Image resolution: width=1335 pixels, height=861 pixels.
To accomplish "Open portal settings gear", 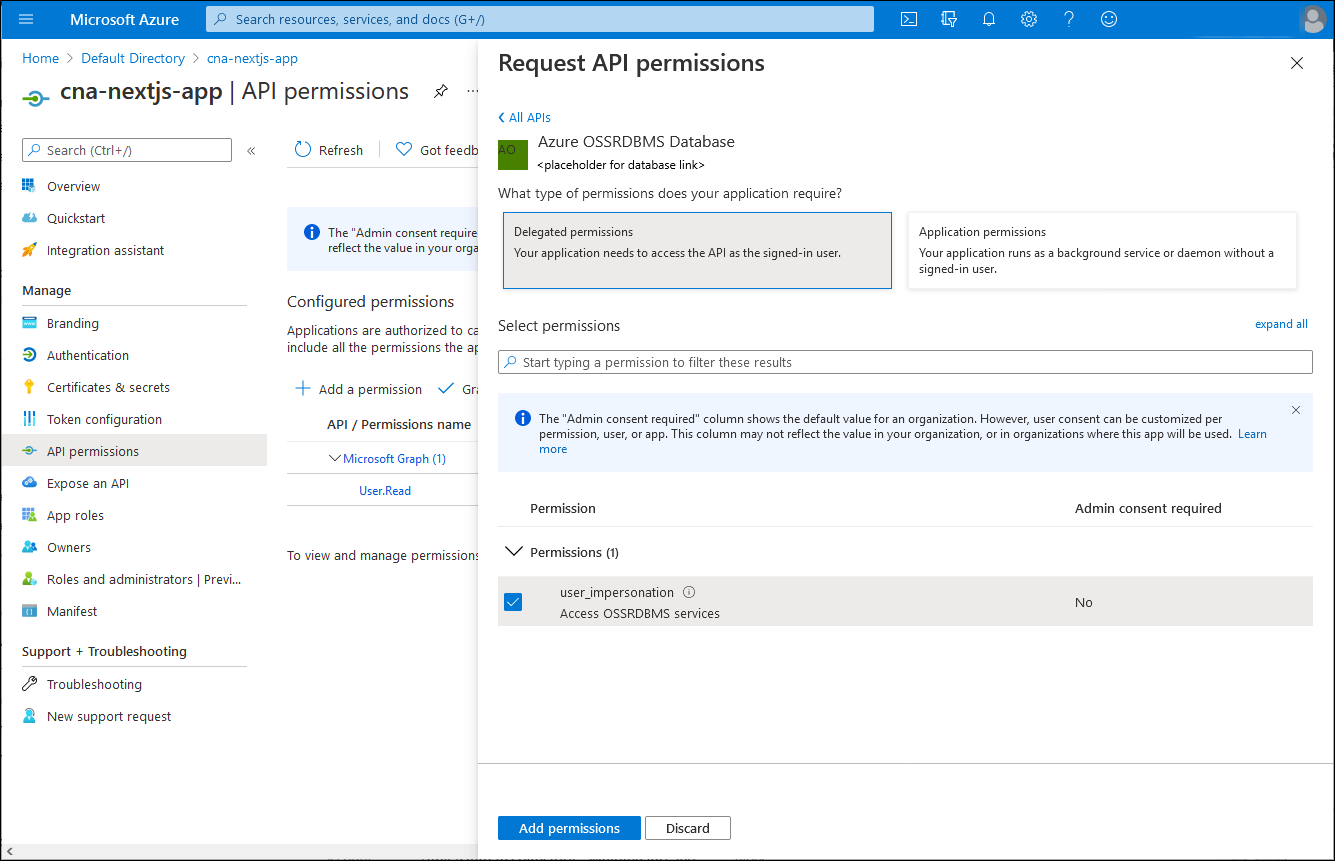I will tap(1028, 19).
